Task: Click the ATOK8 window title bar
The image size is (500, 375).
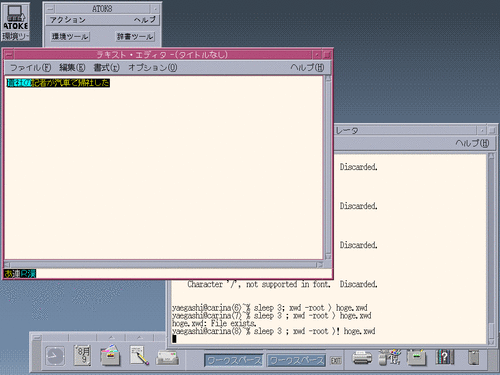Action: click(x=102, y=9)
